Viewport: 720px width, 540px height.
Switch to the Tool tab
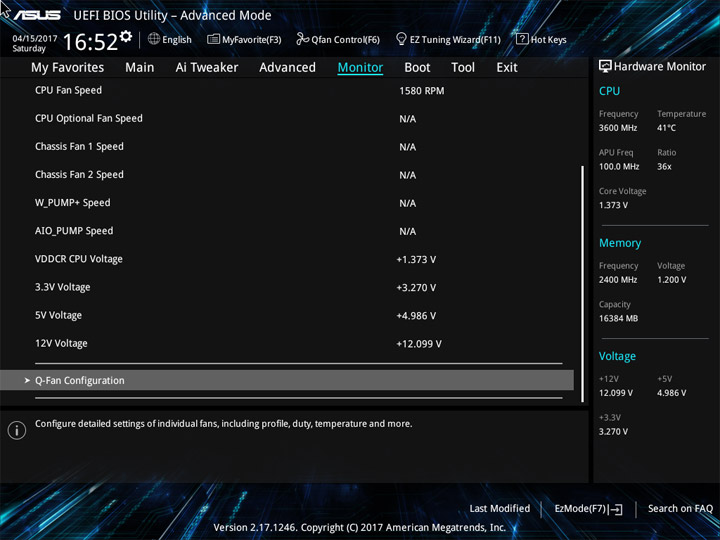coord(463,68)
